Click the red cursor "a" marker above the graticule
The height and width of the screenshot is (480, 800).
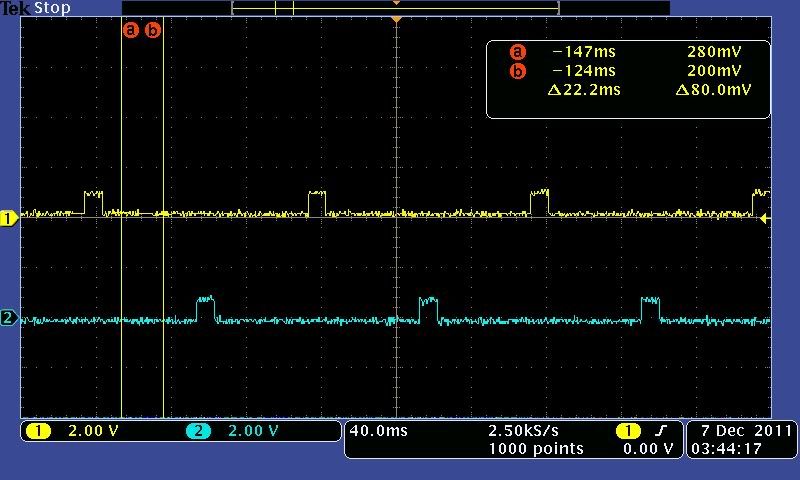pyautogui.click(x=129, y=30)
